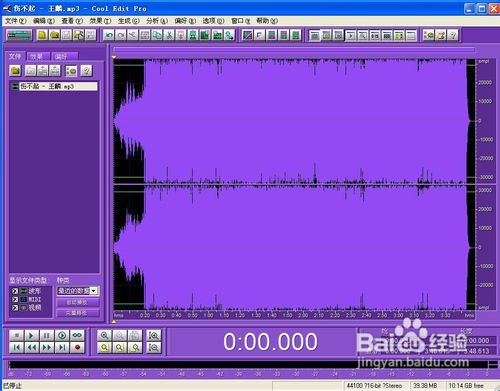Click the question-mark help icon in main toolbar
The height and width of the screenshot is (391, 500).
pyautogui.click(x=453, y=35)
